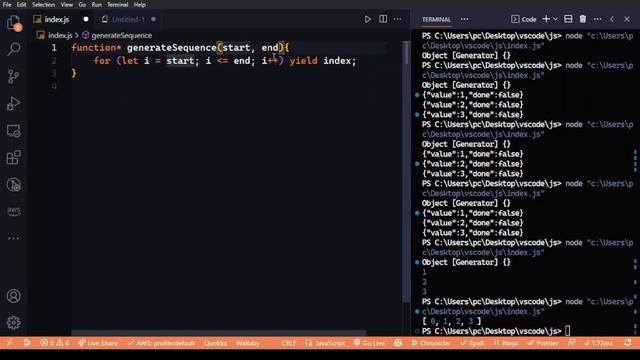The image size is (640, 360).
Task: Start Go Live server
Action: [x=369, y=343]
